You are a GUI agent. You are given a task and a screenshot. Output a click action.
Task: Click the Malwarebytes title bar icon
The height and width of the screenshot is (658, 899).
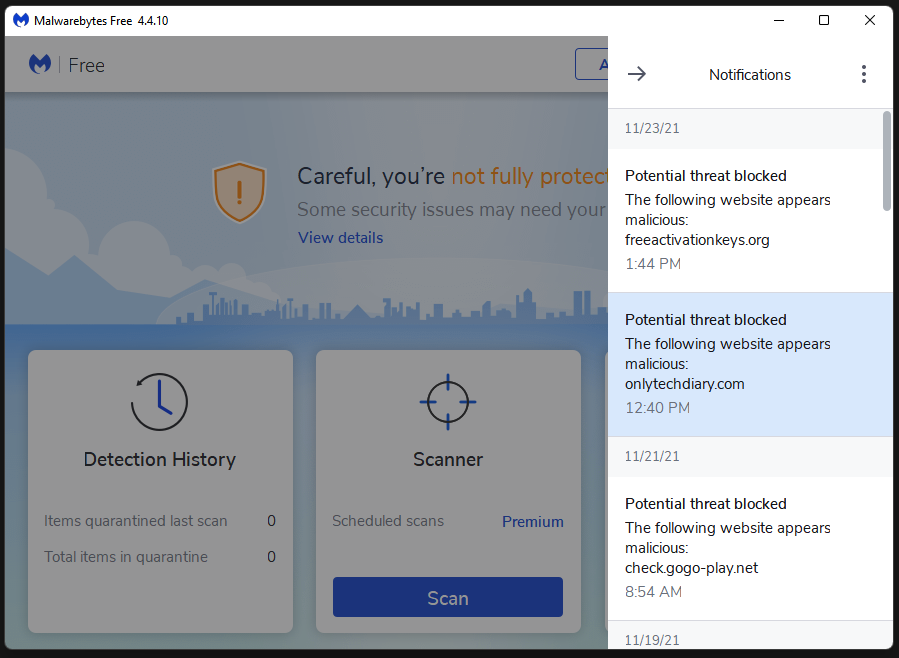click(x=21, y=21)
